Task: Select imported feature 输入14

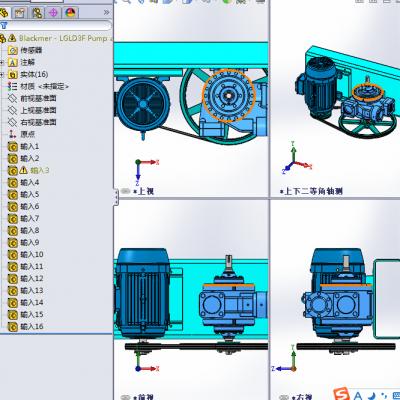Action: (32, 302)
